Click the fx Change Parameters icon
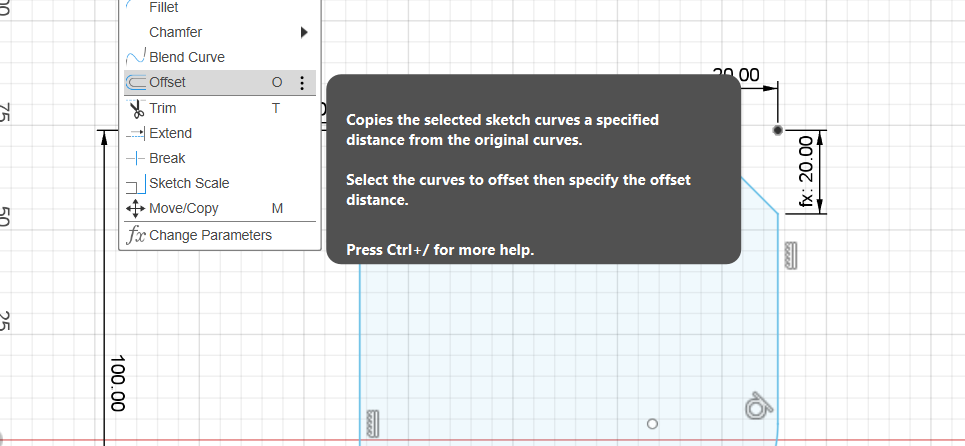 click(135, 236)
